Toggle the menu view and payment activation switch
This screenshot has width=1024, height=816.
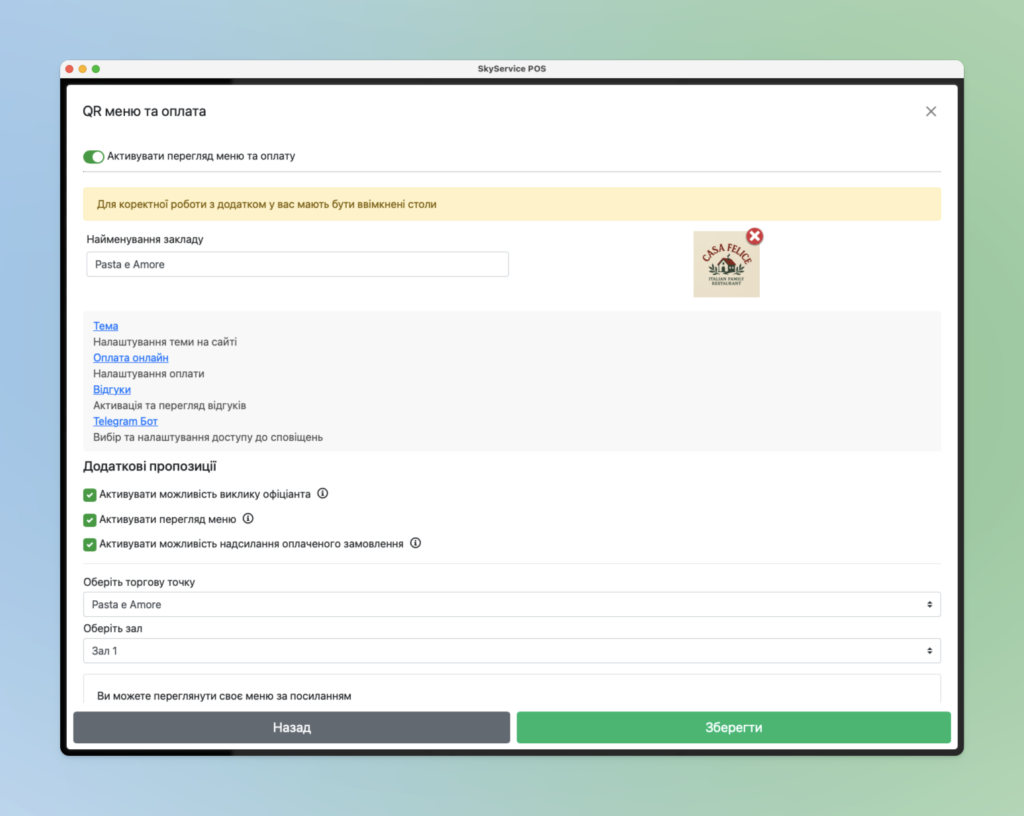(x=94, y=157)
